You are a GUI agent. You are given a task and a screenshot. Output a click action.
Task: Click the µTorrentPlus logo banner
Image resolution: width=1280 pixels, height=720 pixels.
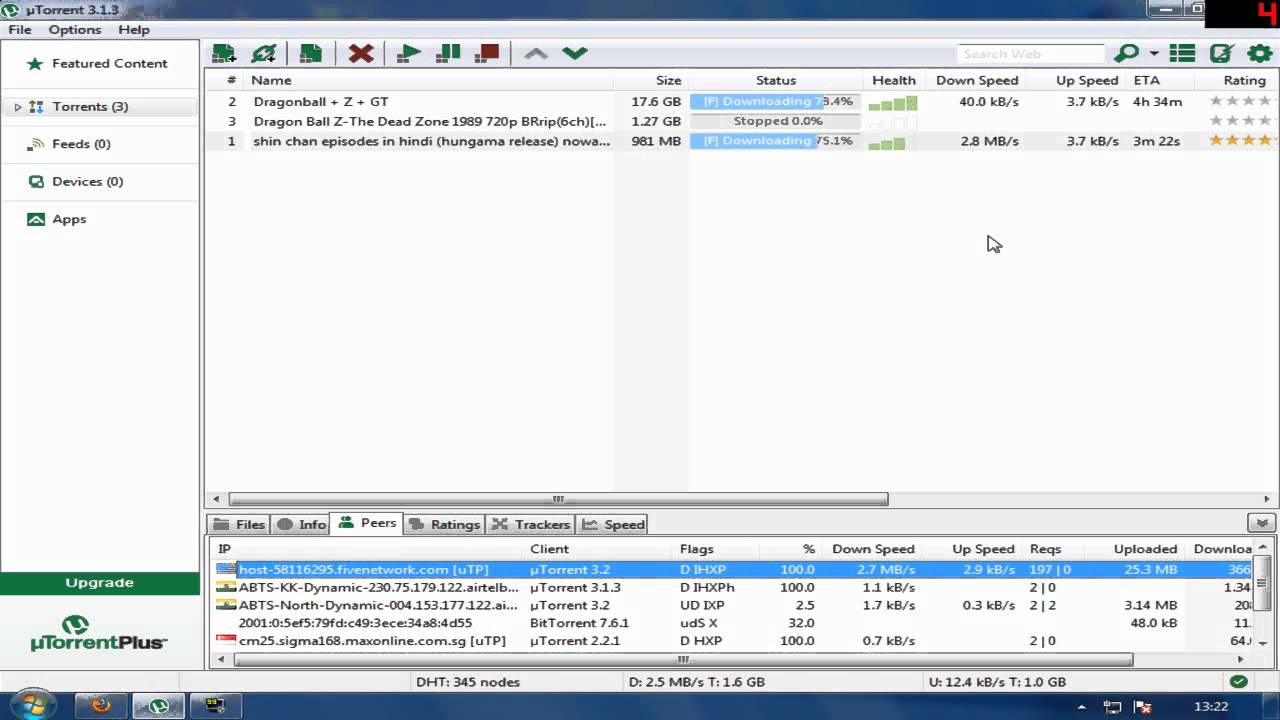[99, 634]
